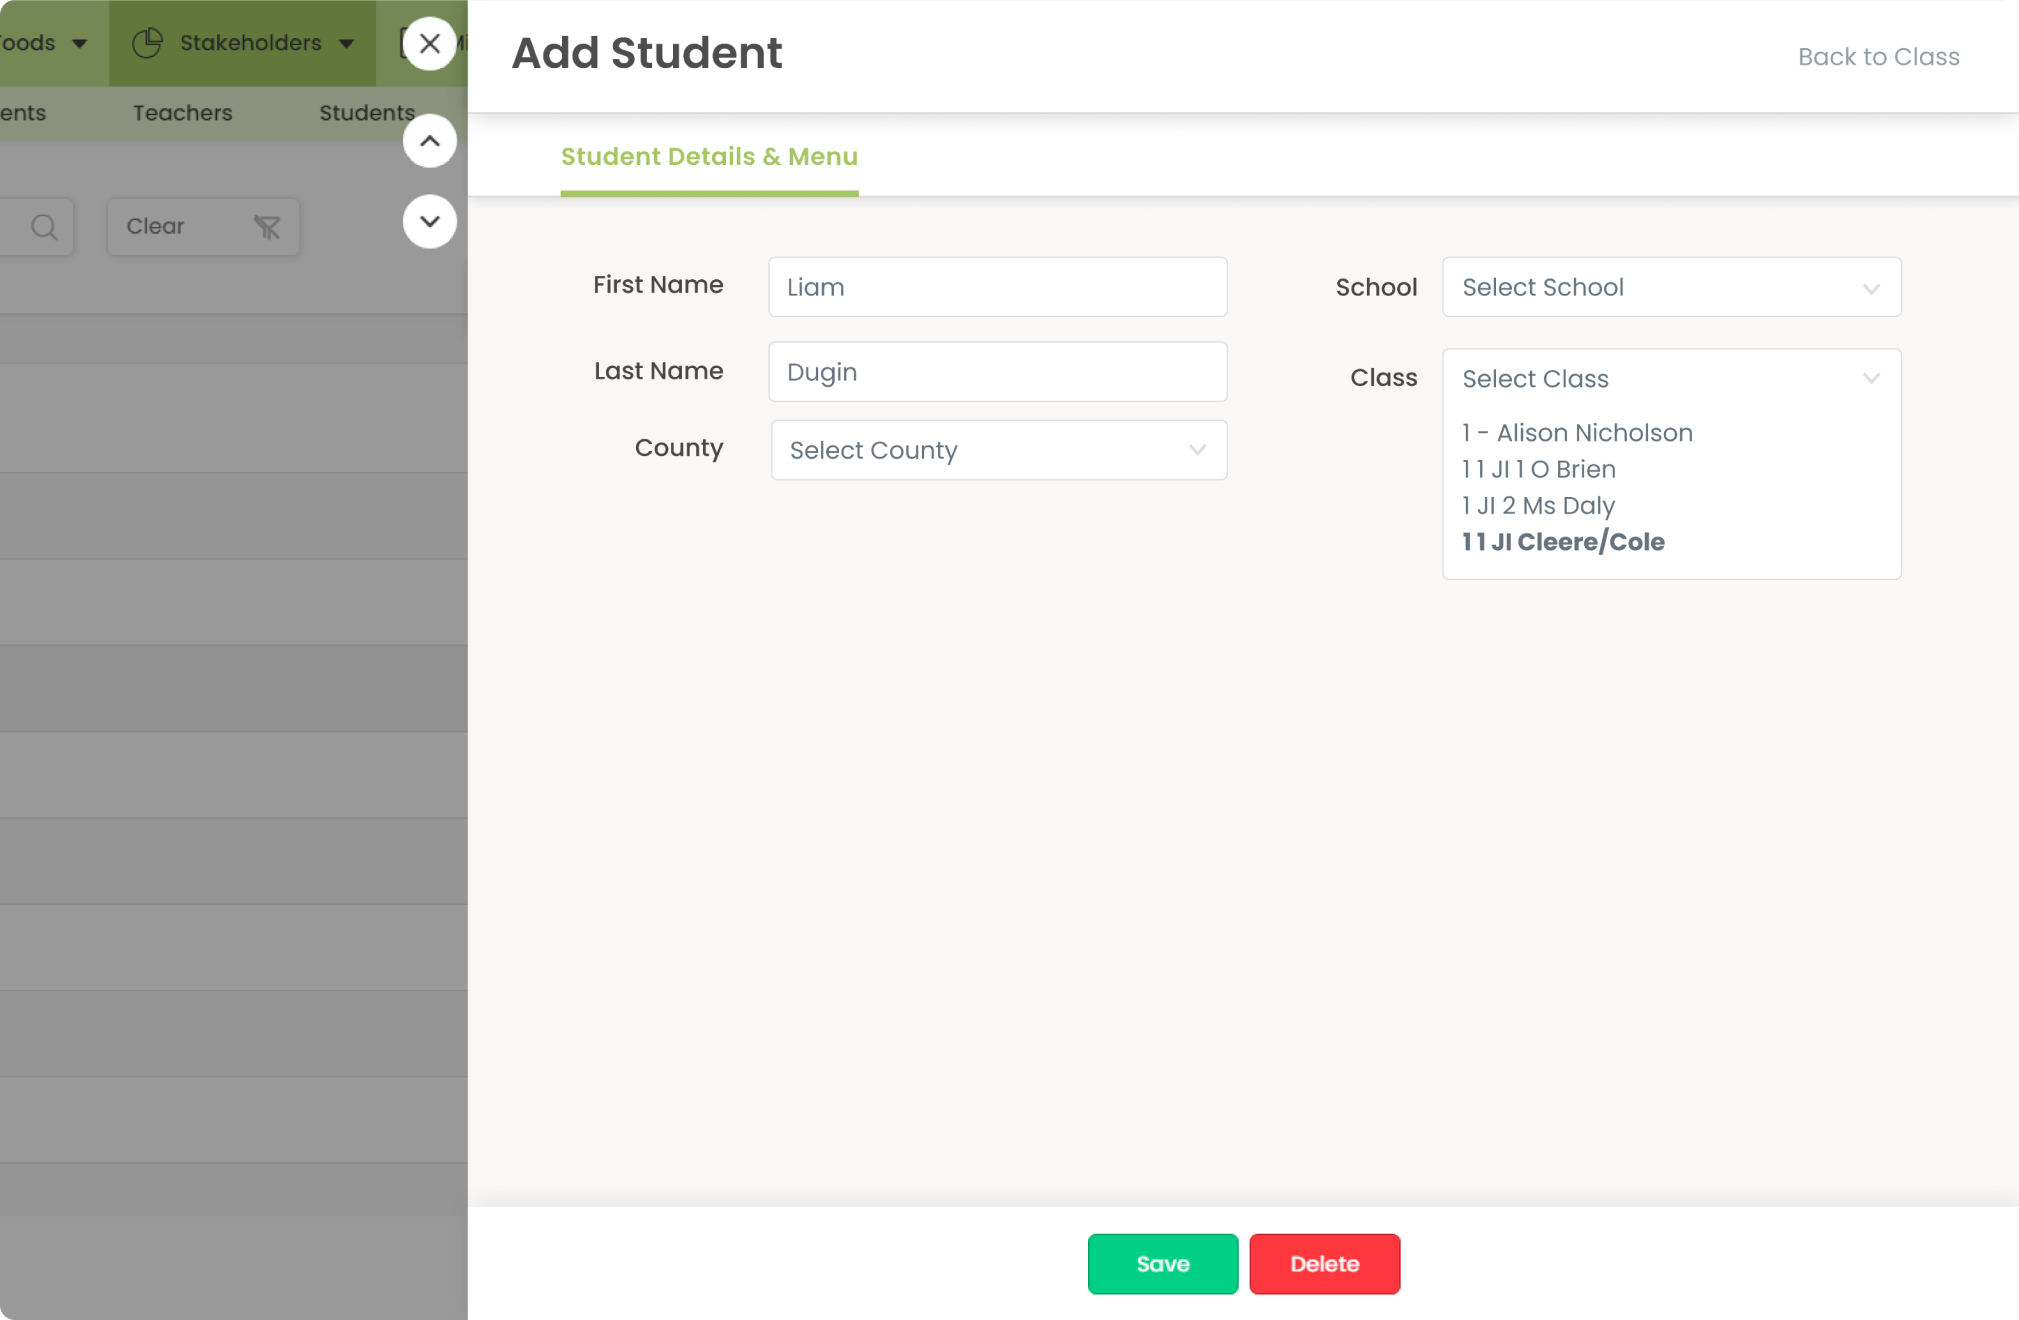Choose class 1 1 JI 1 O Brien

pyautogui.click(x=1539, y=469)
